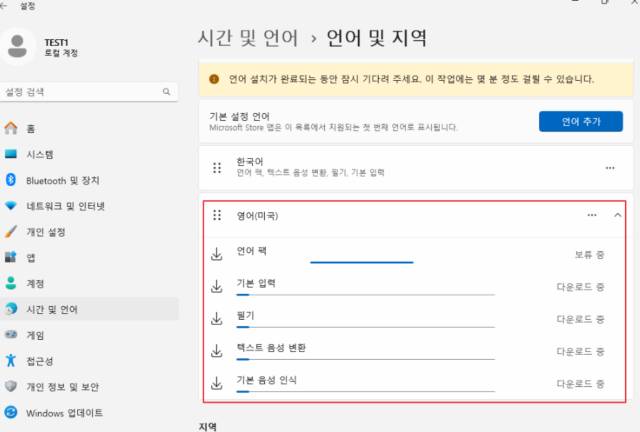640x432 pixels.
Task: Click the search magnifier icon
Action: tap(167, 92)
